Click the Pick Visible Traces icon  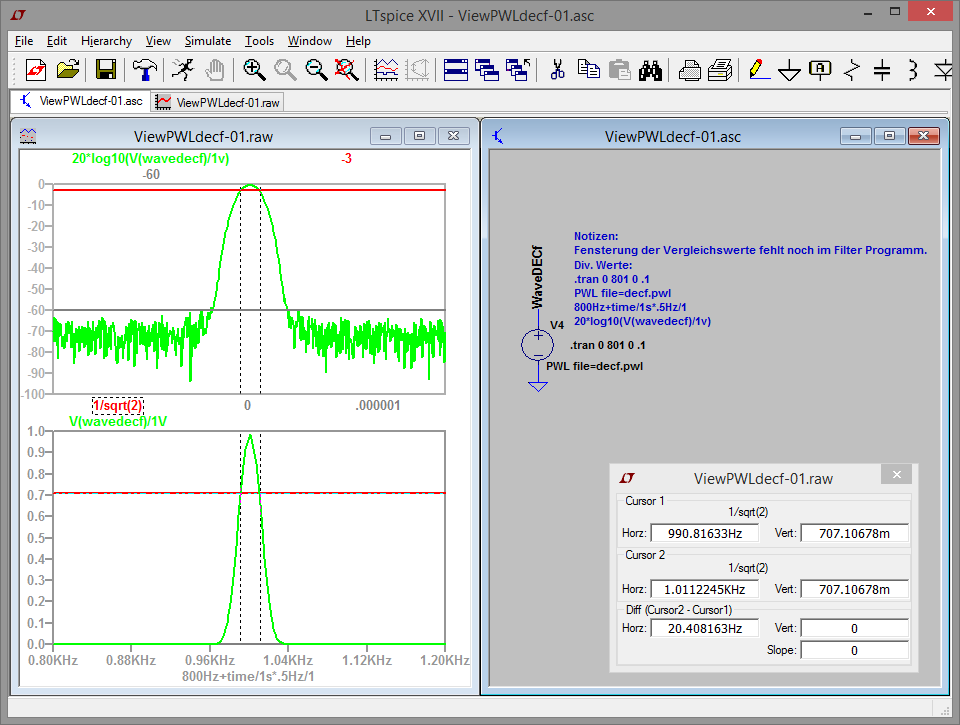386,70
